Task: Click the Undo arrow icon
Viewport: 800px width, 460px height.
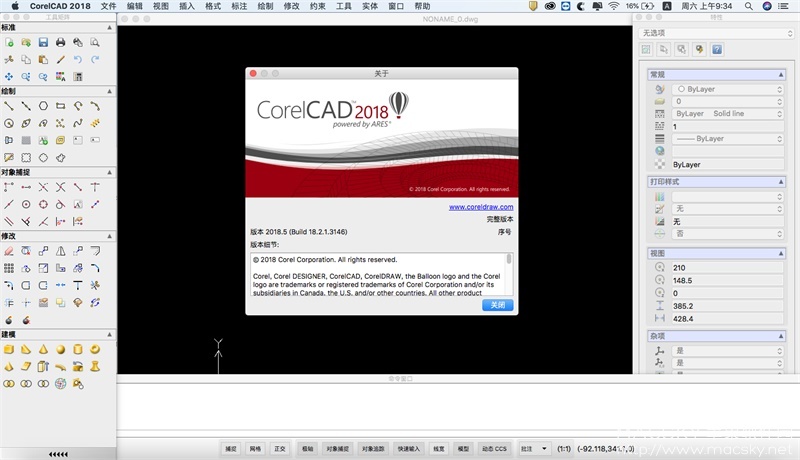Action: [78, 60]
